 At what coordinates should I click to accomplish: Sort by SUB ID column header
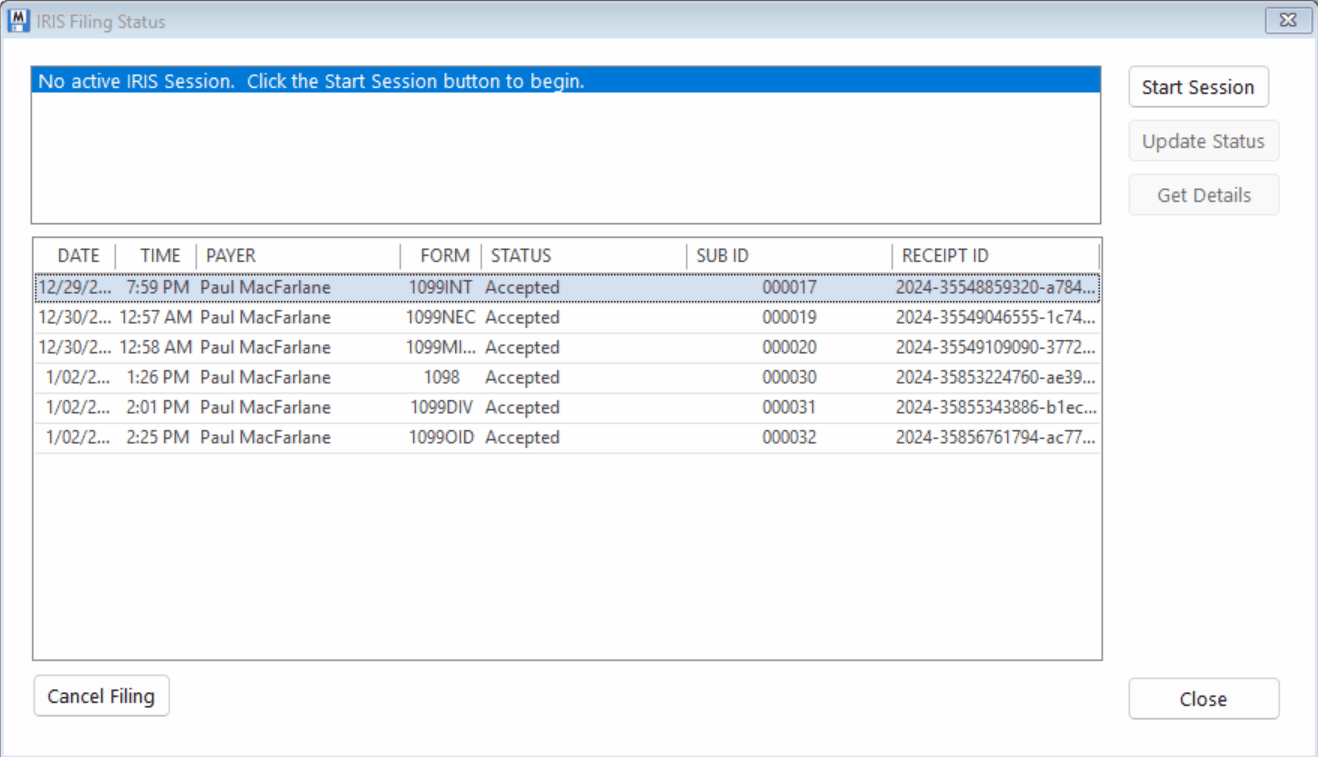tap(789, 256)
